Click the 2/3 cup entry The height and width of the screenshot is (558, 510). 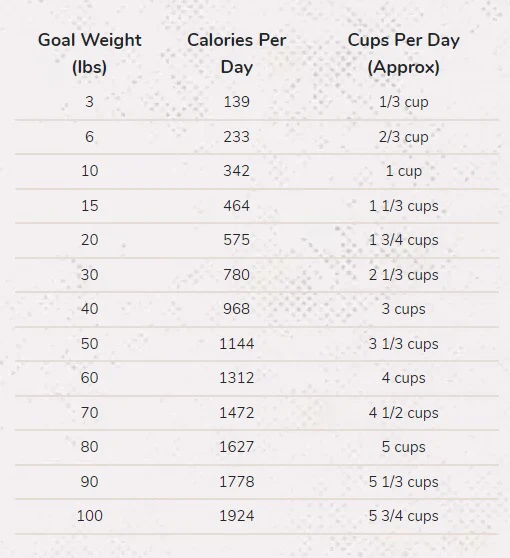pos(404,137)
